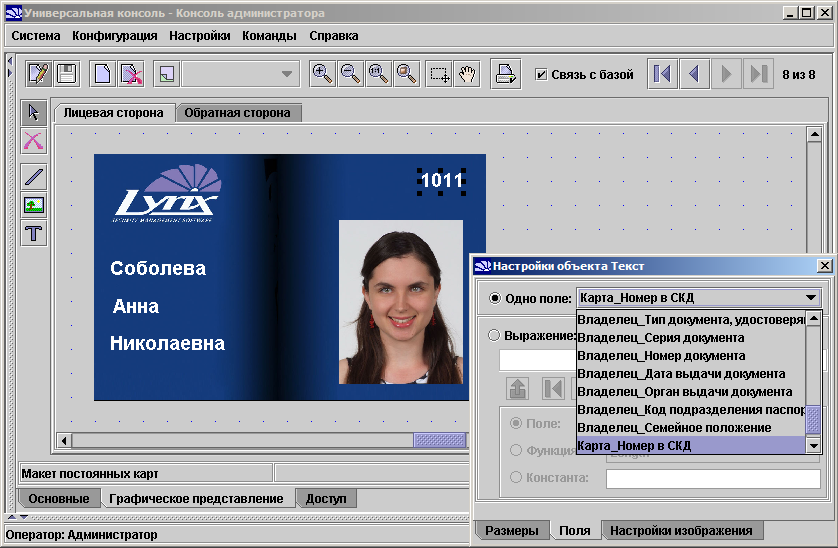This screenshot has height=548, width=838.
Task: Open the Настройки menu
Action: (199, 36)
